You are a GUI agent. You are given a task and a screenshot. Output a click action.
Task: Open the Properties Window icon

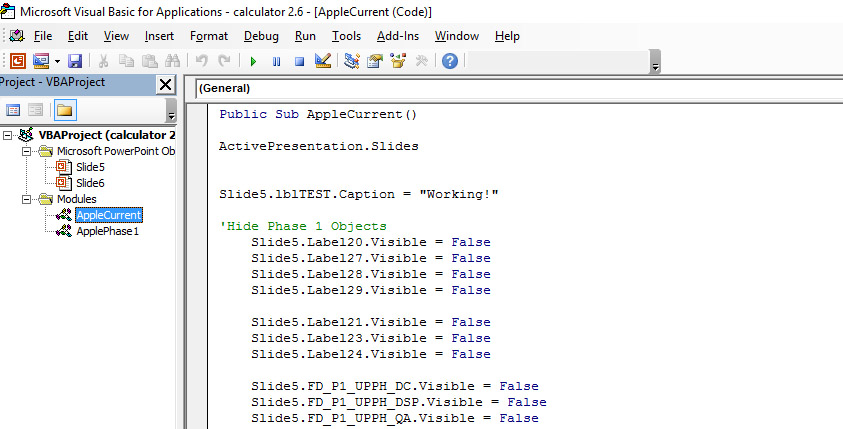tap(375, 61)
